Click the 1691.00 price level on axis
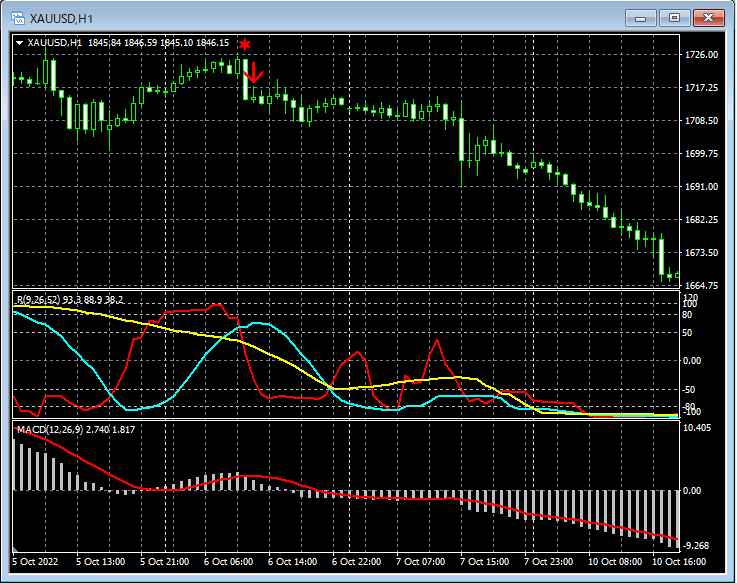Screen dimensions: 737x583 (x=703, y=187)
